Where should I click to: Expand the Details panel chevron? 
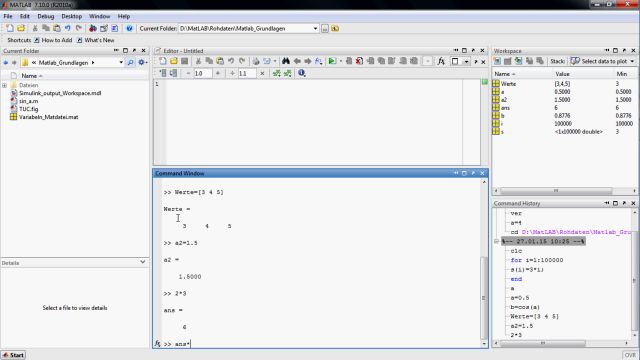(x=142, y=262)
